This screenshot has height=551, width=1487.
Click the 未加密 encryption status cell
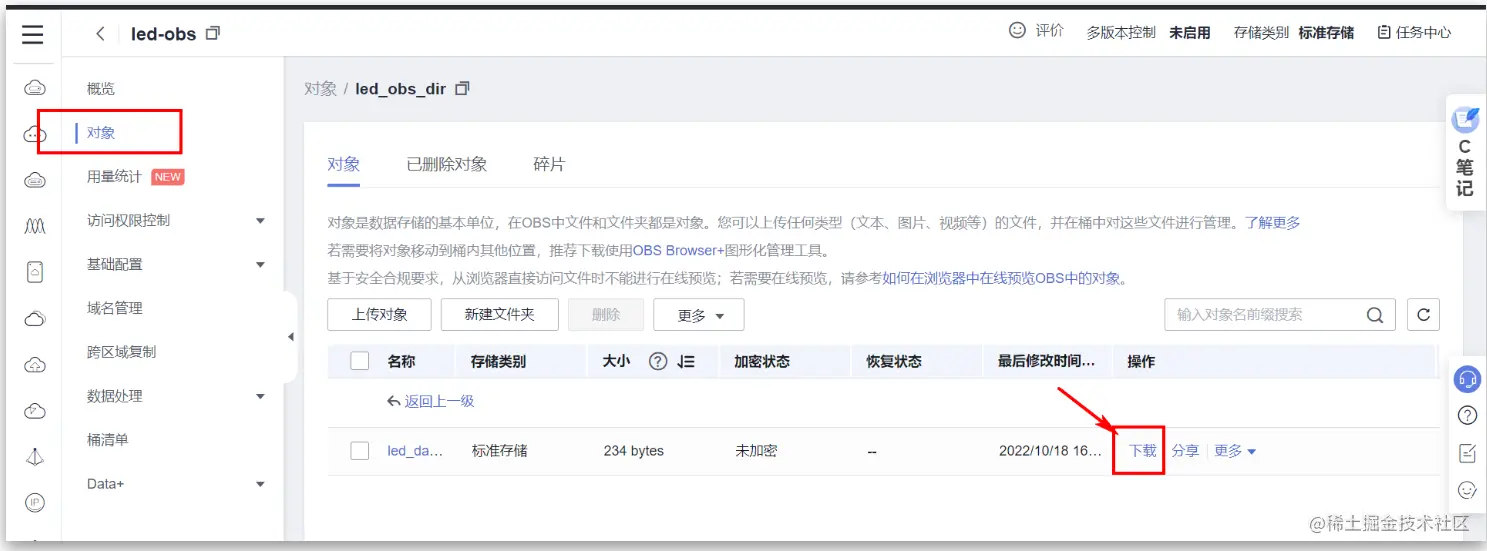coord(756,451)
